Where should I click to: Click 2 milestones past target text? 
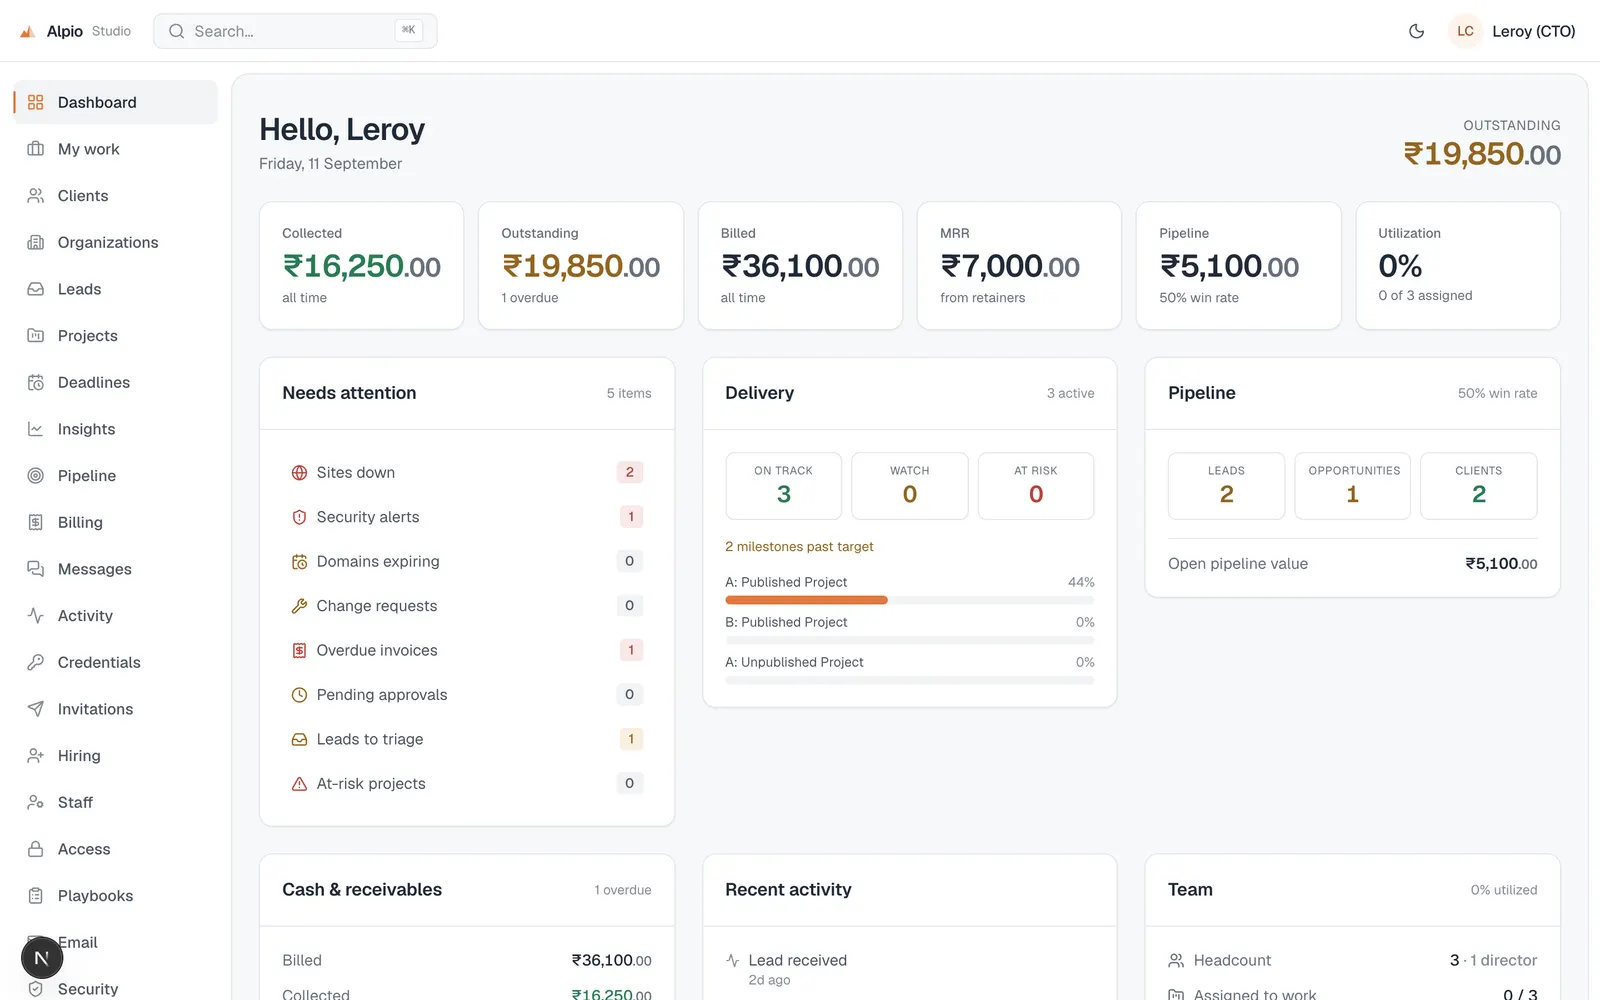[x=799, y=547]
